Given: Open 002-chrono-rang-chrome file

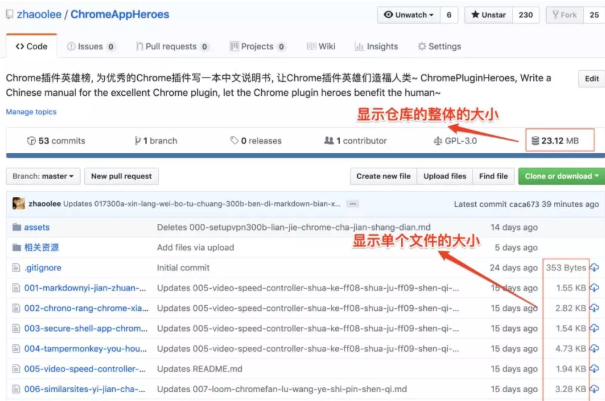Looking at the screenshot, I should coord(86,308).
